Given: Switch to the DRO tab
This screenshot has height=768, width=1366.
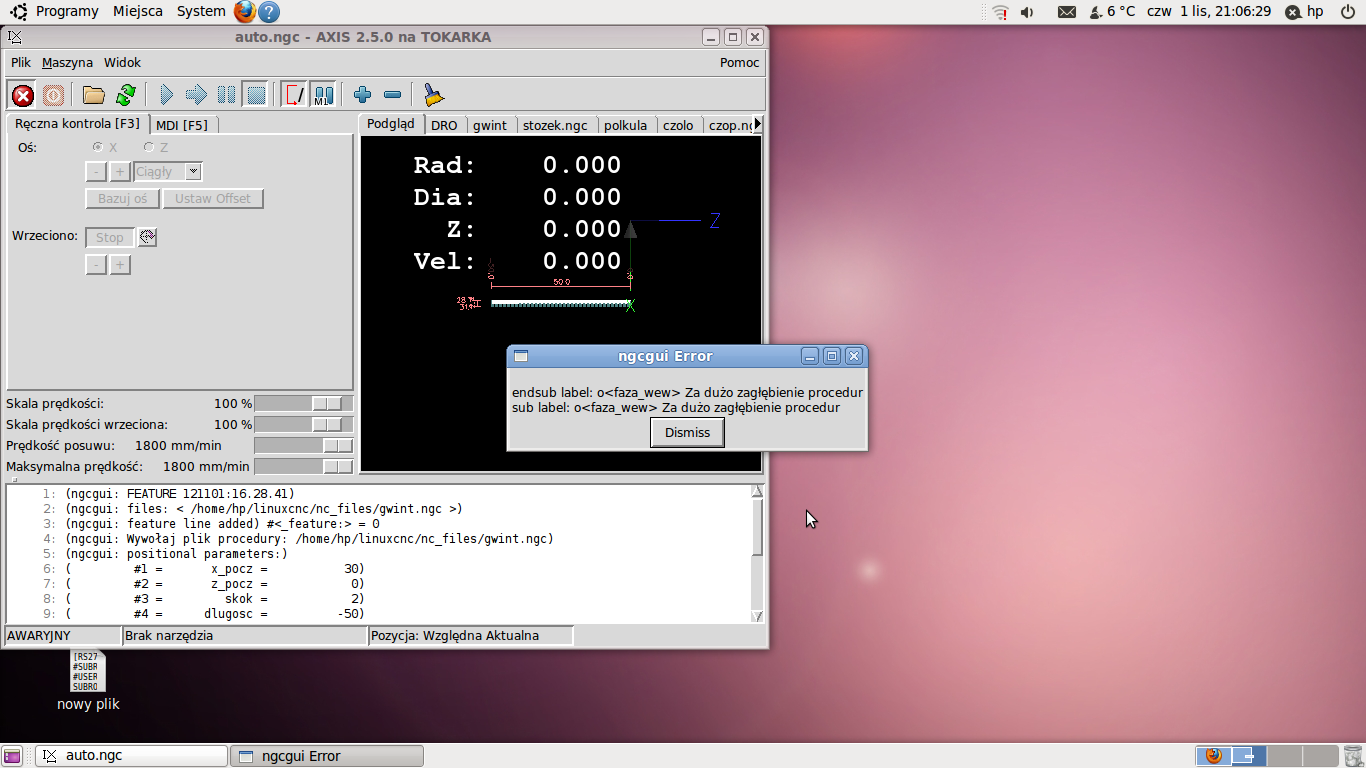Looking at the screenshot, I should click(x=444, y=126).
